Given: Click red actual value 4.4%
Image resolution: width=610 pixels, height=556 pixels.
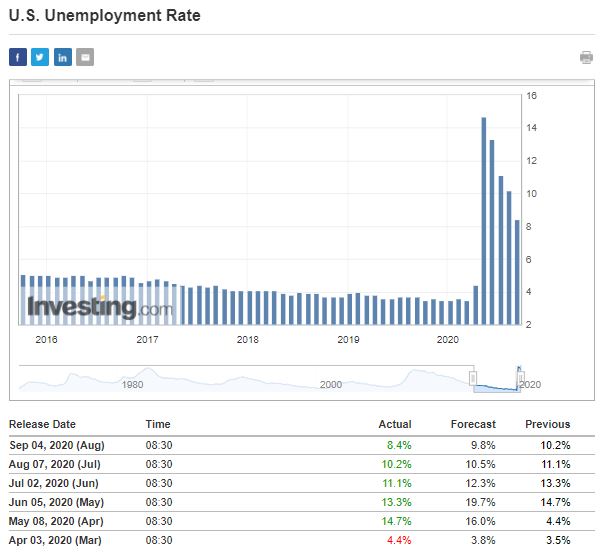Looking at the screenshot, I should [399, 540].
